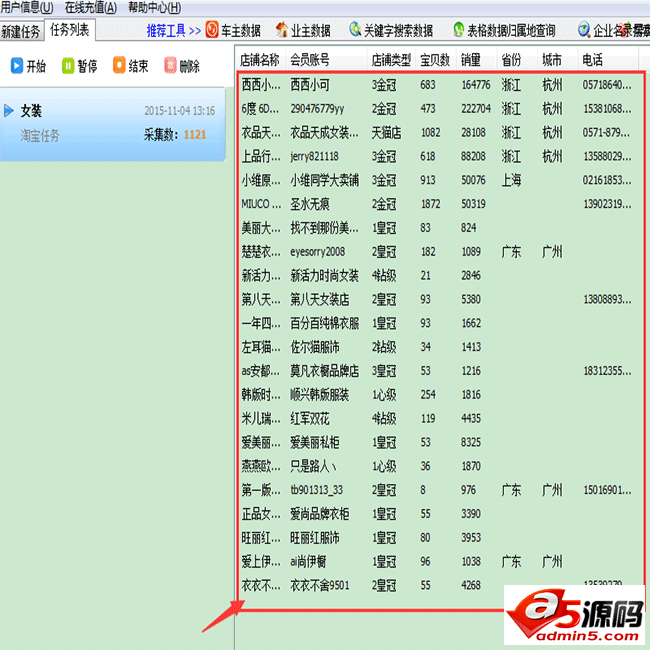
Task: Open the 表格数据归属地查询 tool icon
Action: tap(458, 29)
